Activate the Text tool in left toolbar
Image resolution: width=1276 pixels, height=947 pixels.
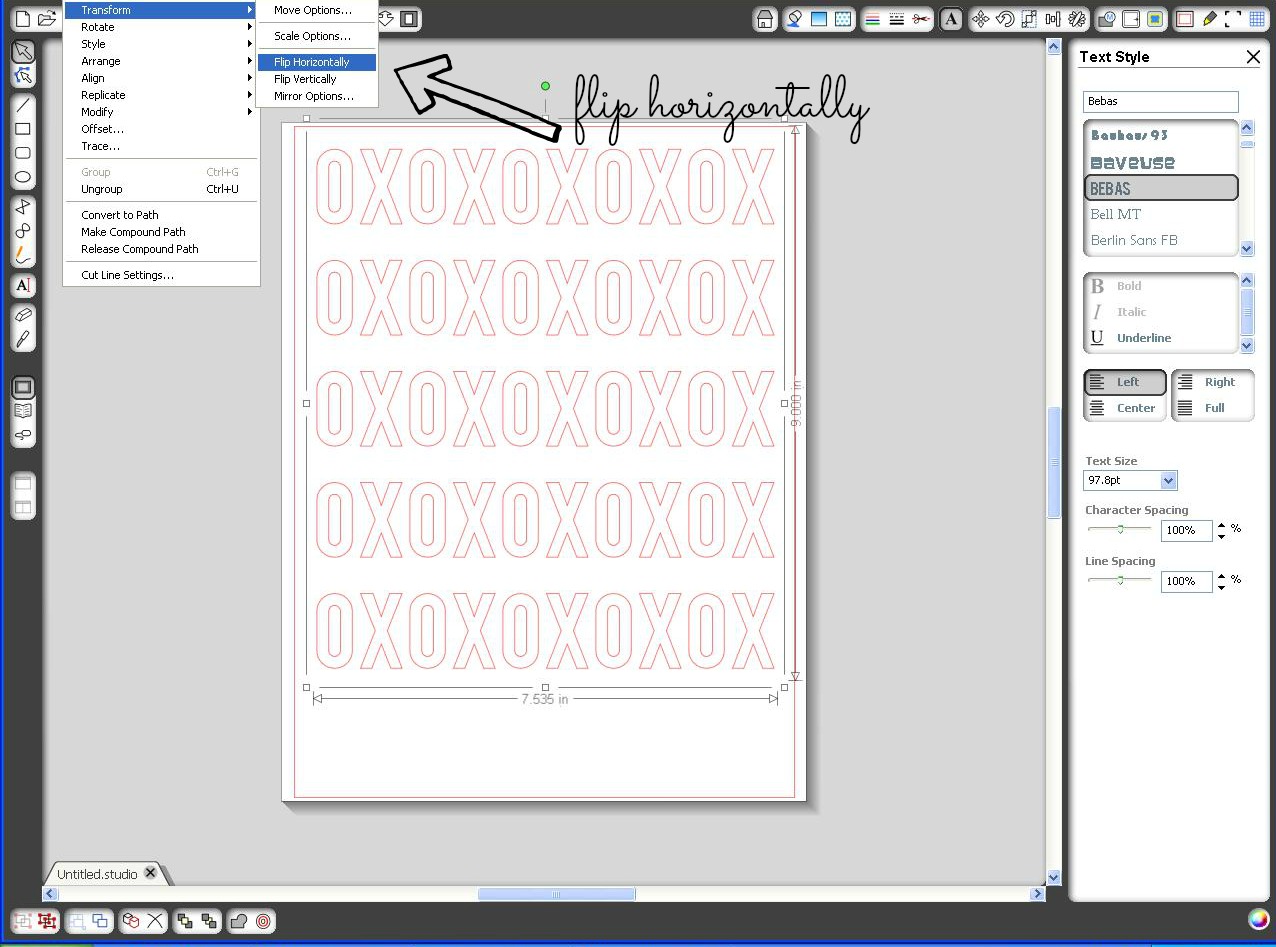point(23,285)
